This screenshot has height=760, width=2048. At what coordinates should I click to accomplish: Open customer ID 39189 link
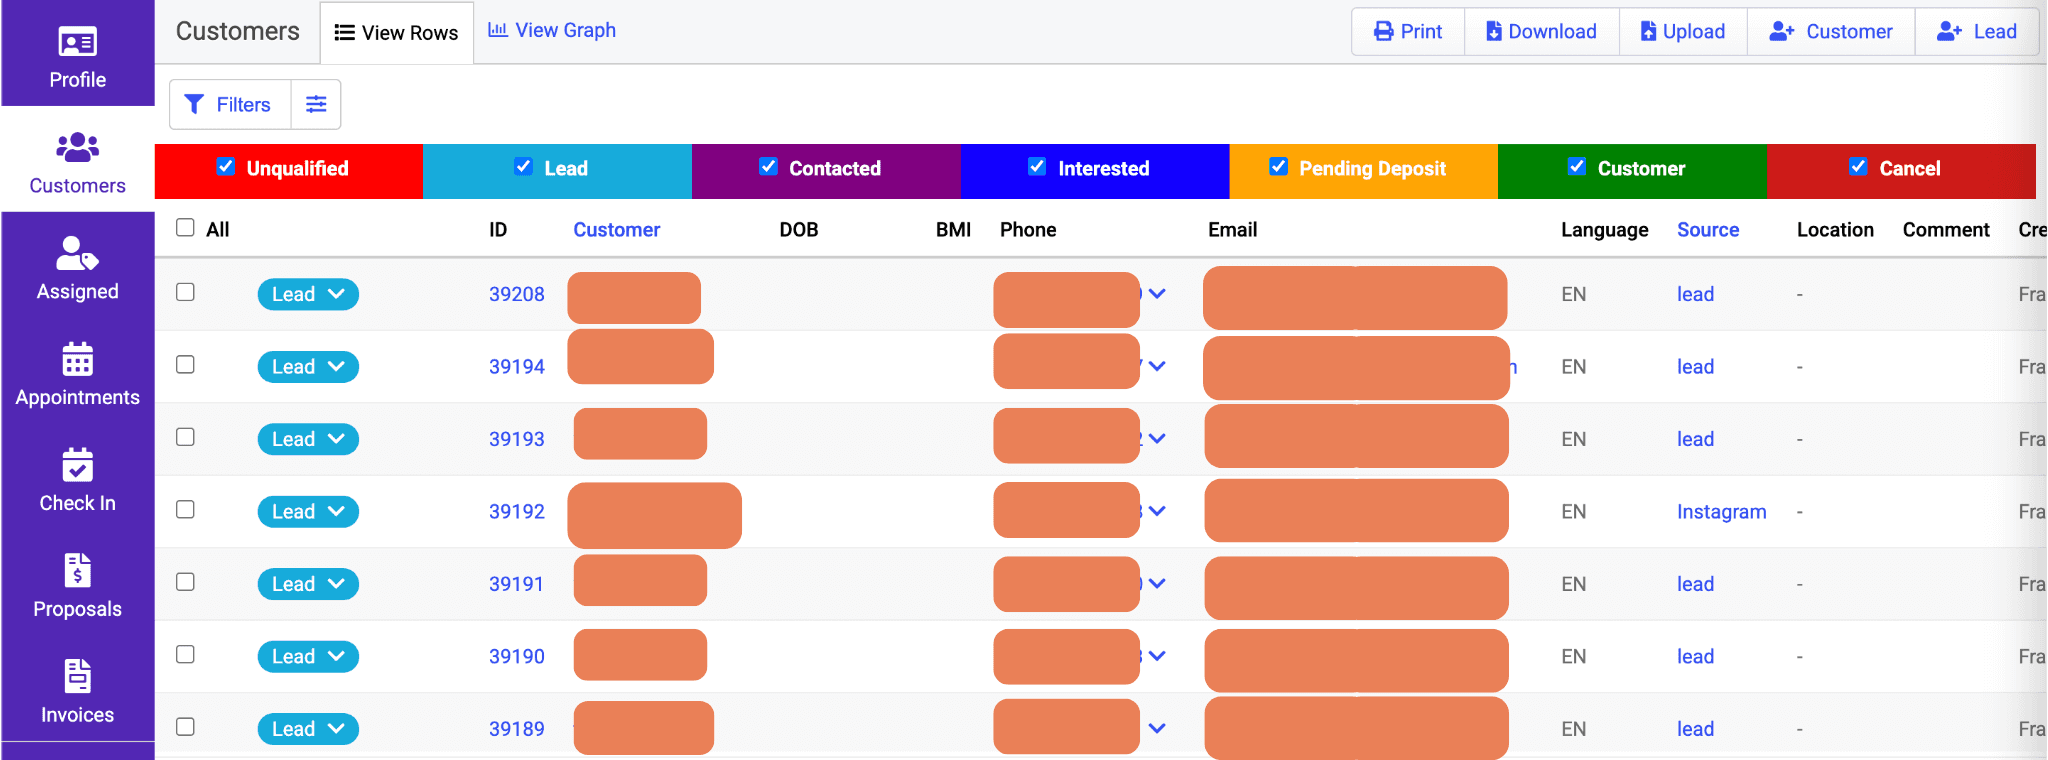coord(517,729)
